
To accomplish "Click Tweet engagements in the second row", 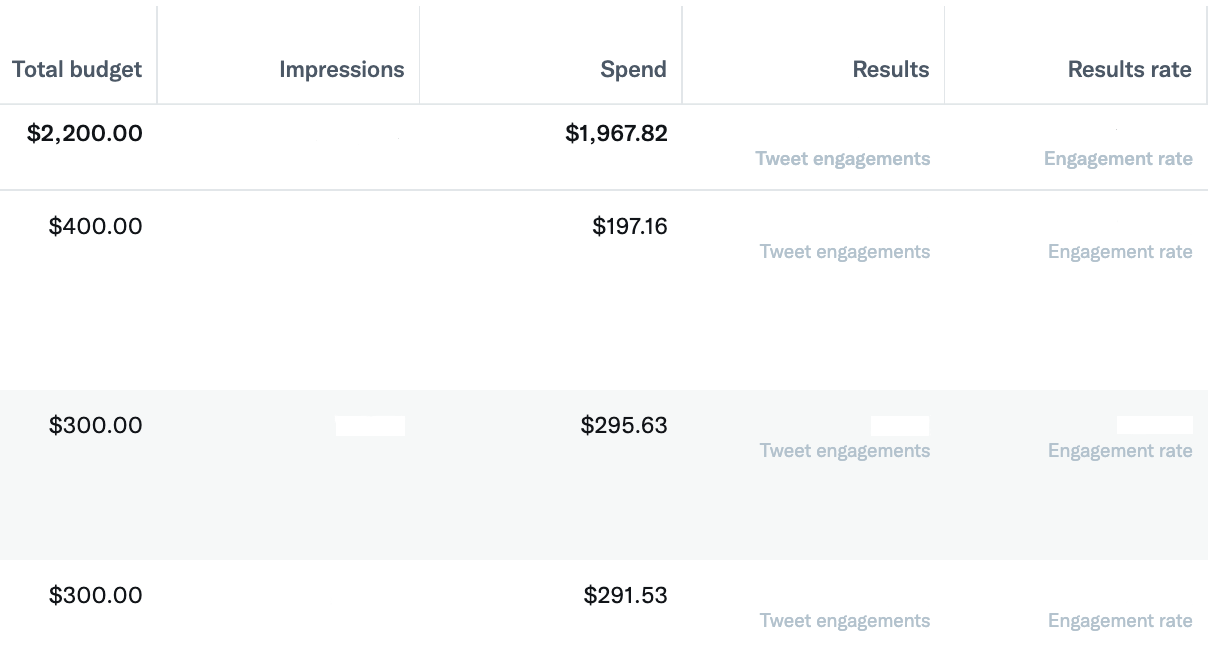I will (843, 251).
